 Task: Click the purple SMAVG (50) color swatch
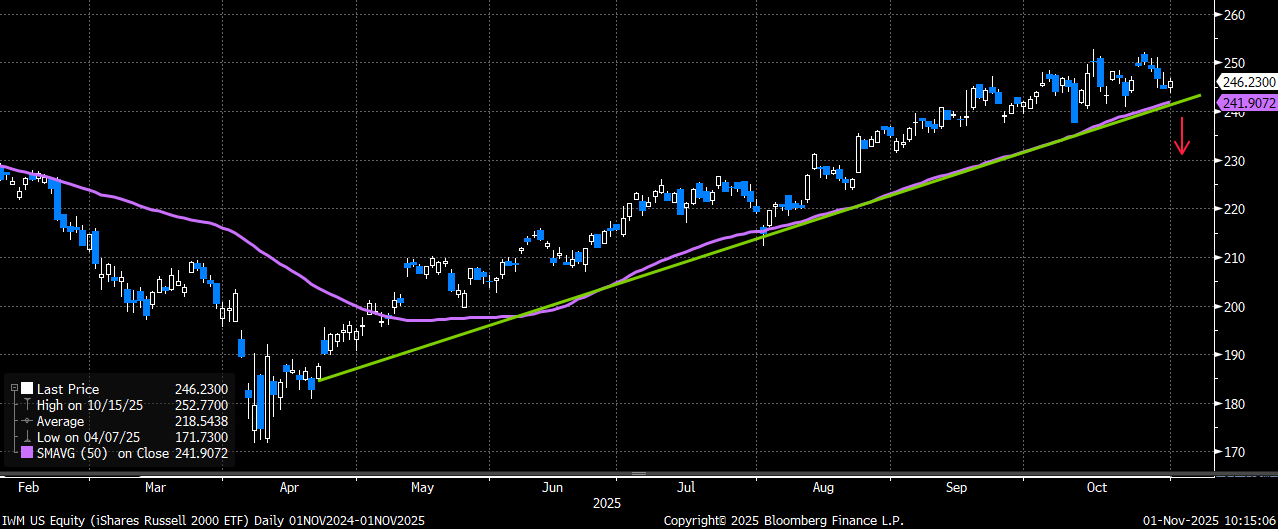[x=27, y=453]
